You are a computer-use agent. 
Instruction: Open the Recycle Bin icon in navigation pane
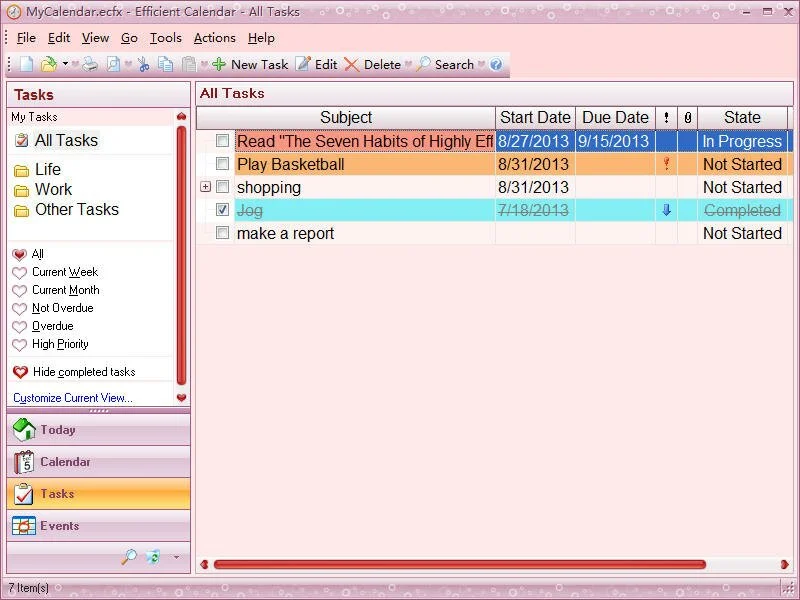tap(152, 557)
